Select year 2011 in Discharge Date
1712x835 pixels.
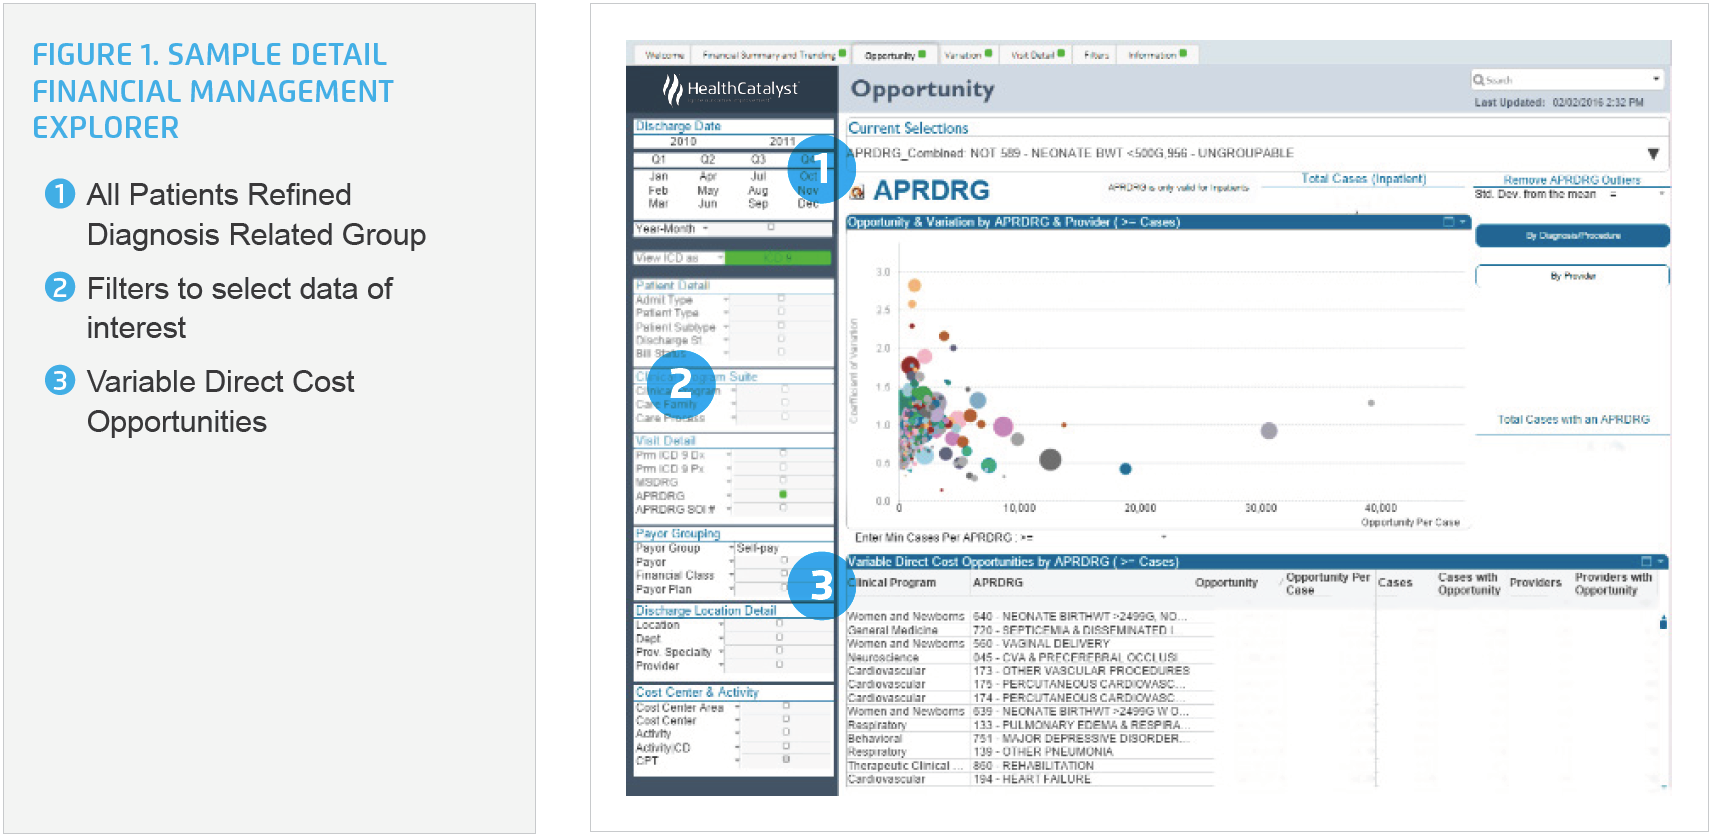[782, 141]
